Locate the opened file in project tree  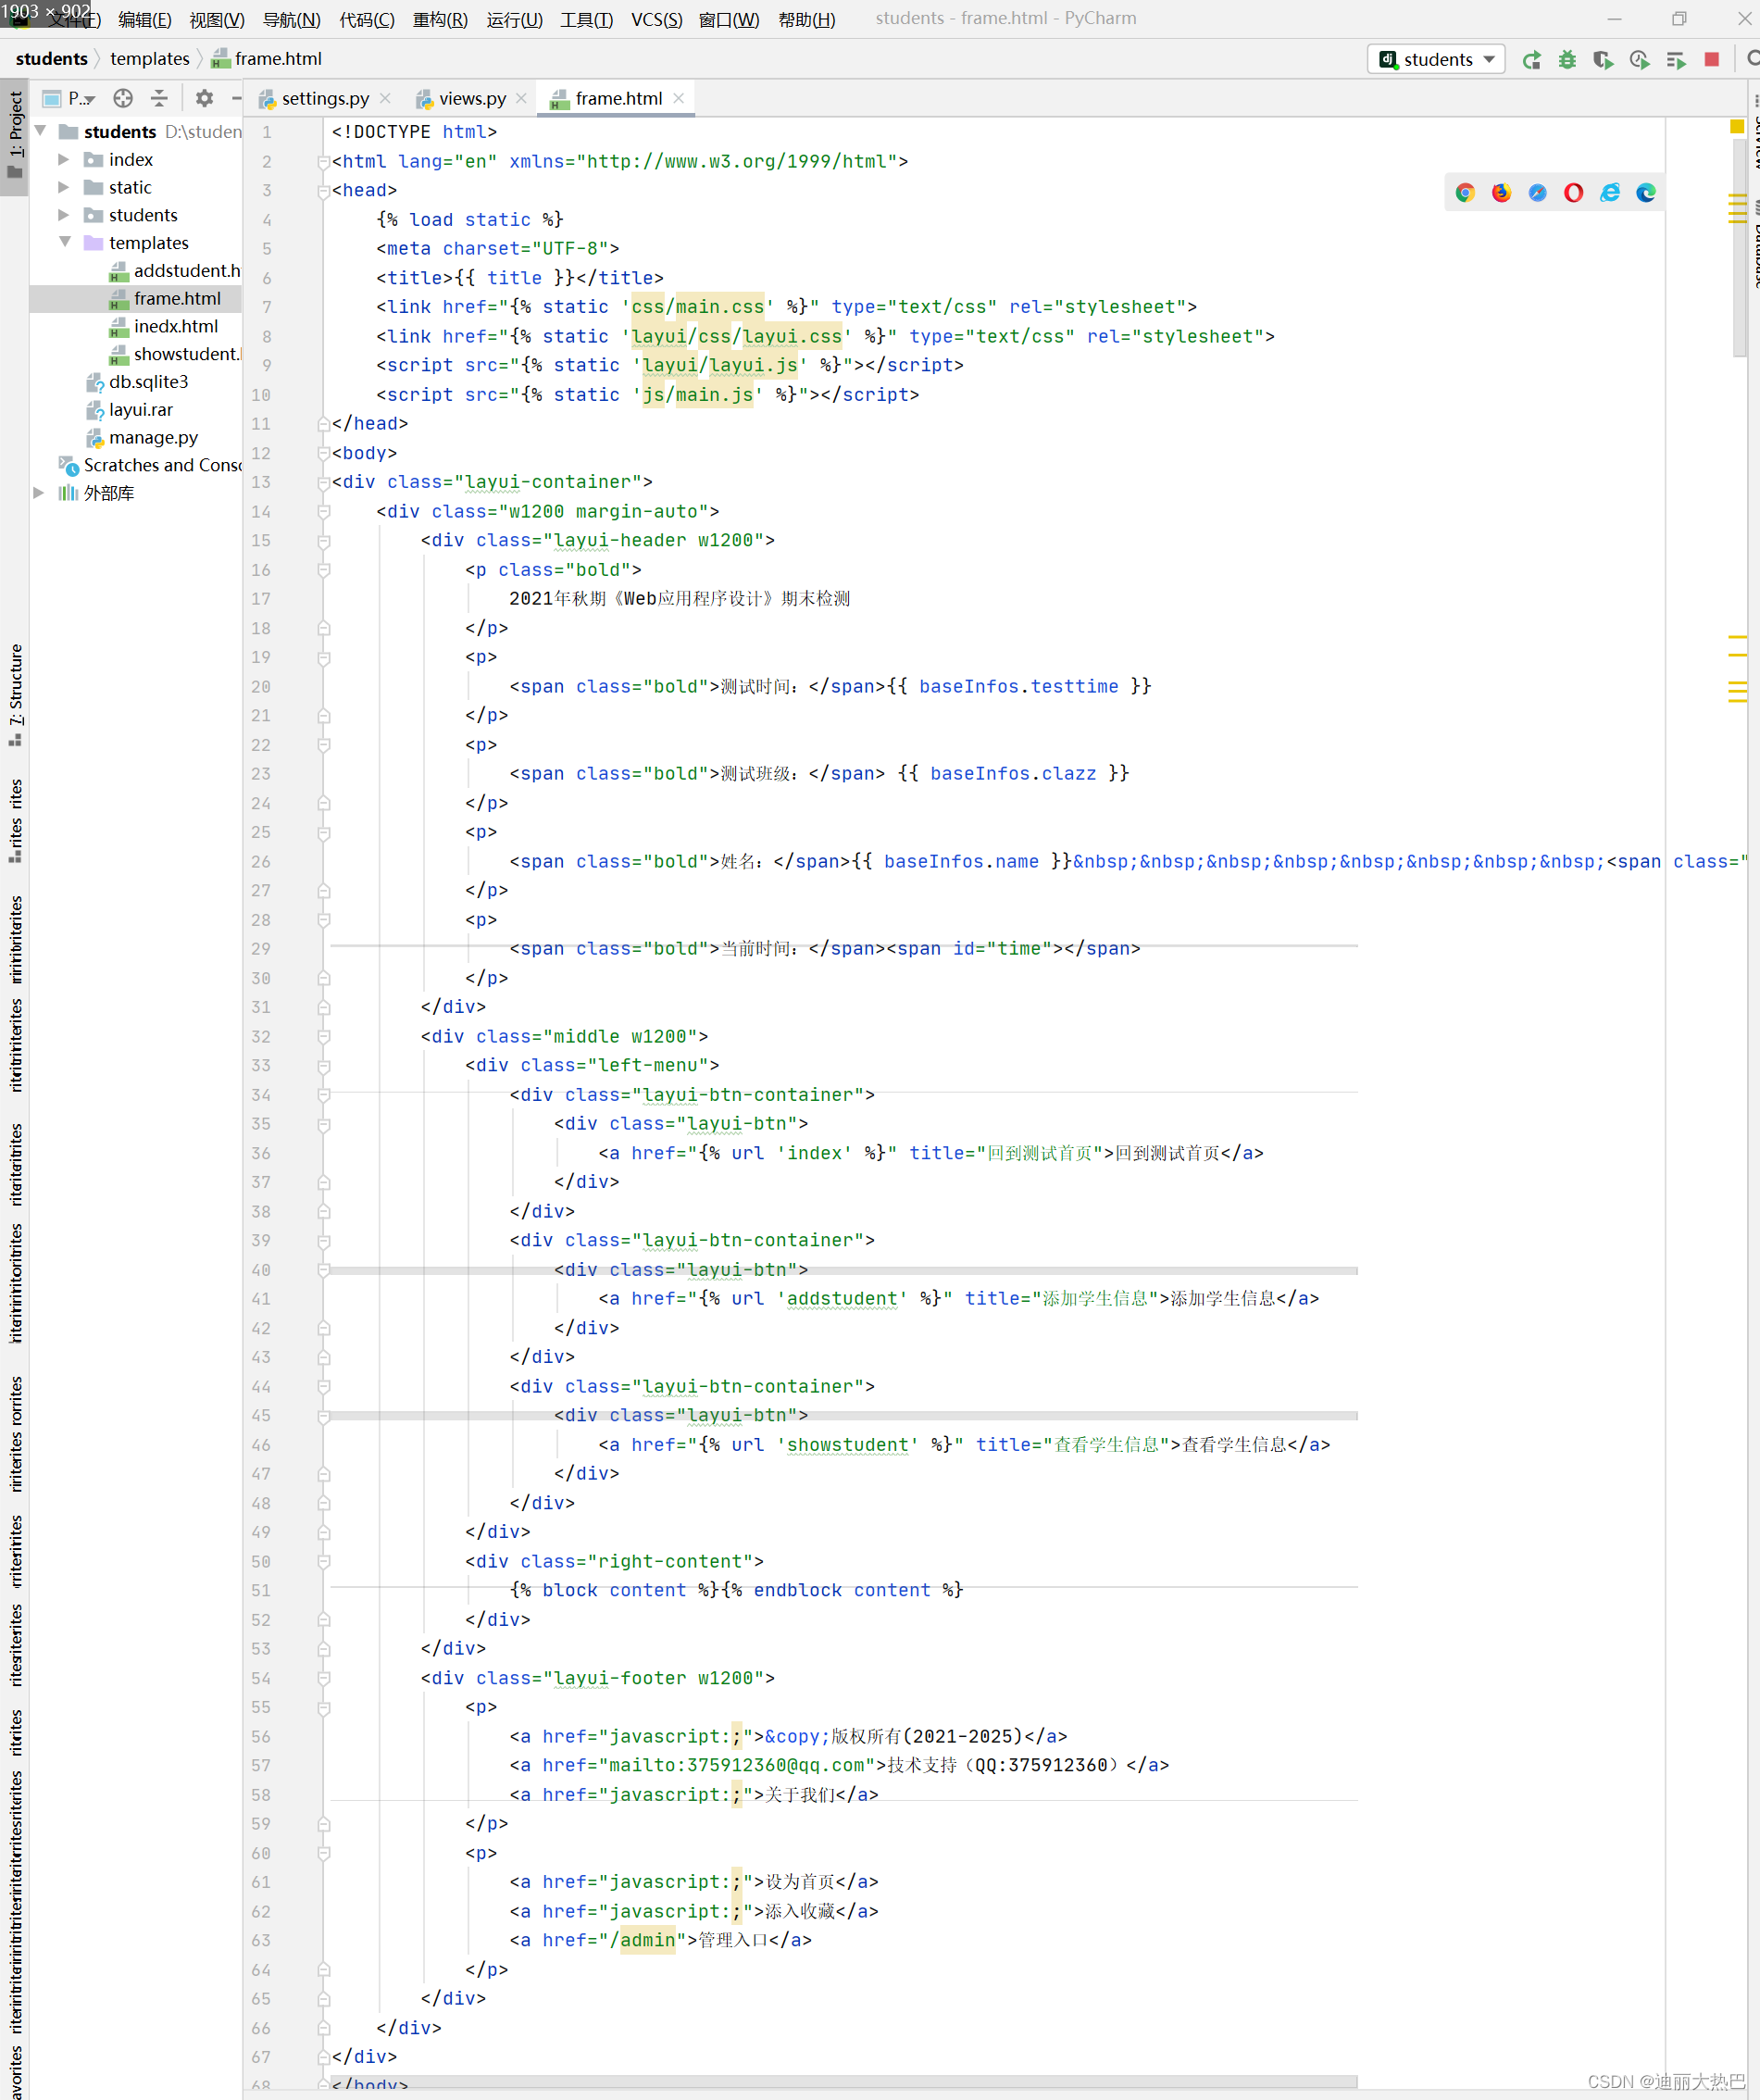point(123,98)
